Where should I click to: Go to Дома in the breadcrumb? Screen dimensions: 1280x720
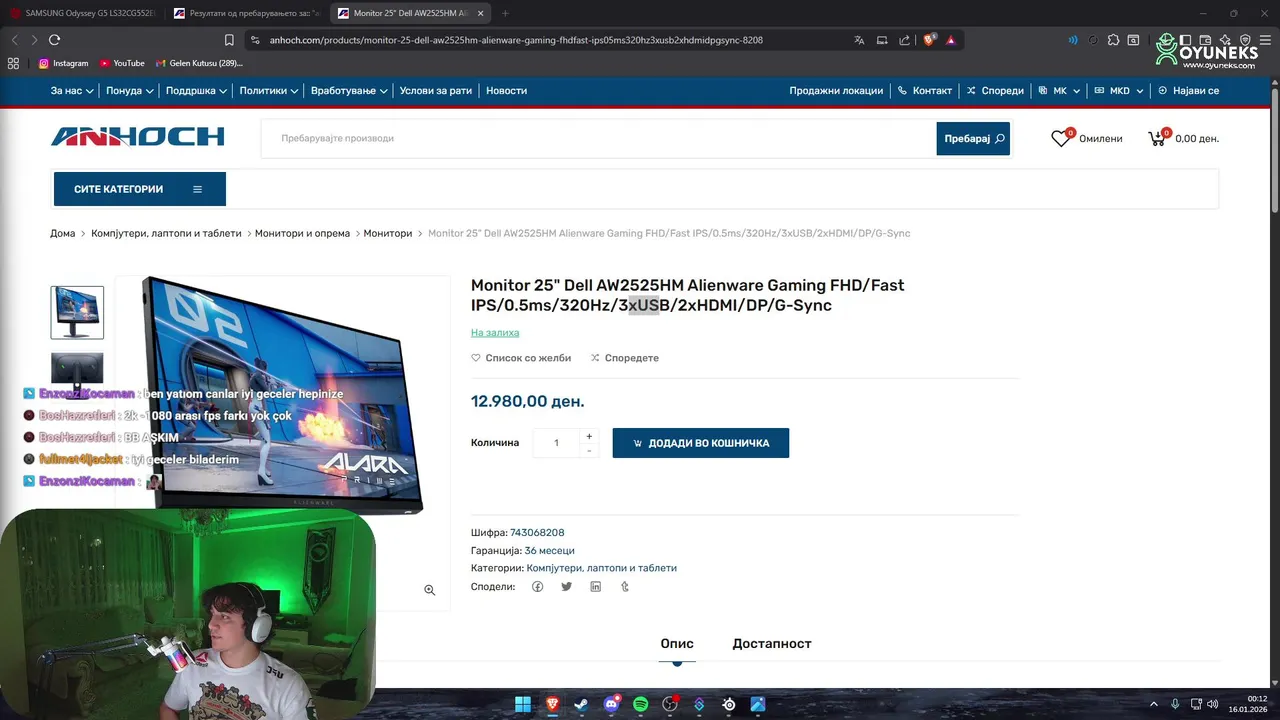[63, 233]
